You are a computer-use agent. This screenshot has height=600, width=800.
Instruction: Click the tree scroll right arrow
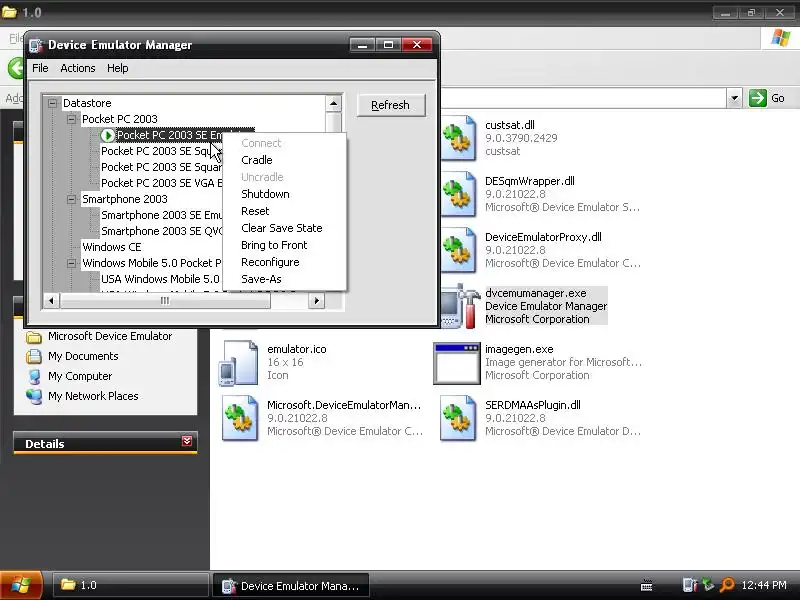click(x=316, y=301)
